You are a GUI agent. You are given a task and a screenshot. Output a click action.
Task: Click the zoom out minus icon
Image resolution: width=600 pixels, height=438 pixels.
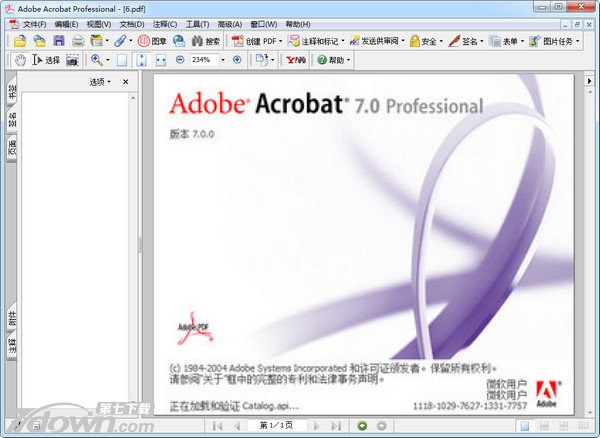point(180,60)
